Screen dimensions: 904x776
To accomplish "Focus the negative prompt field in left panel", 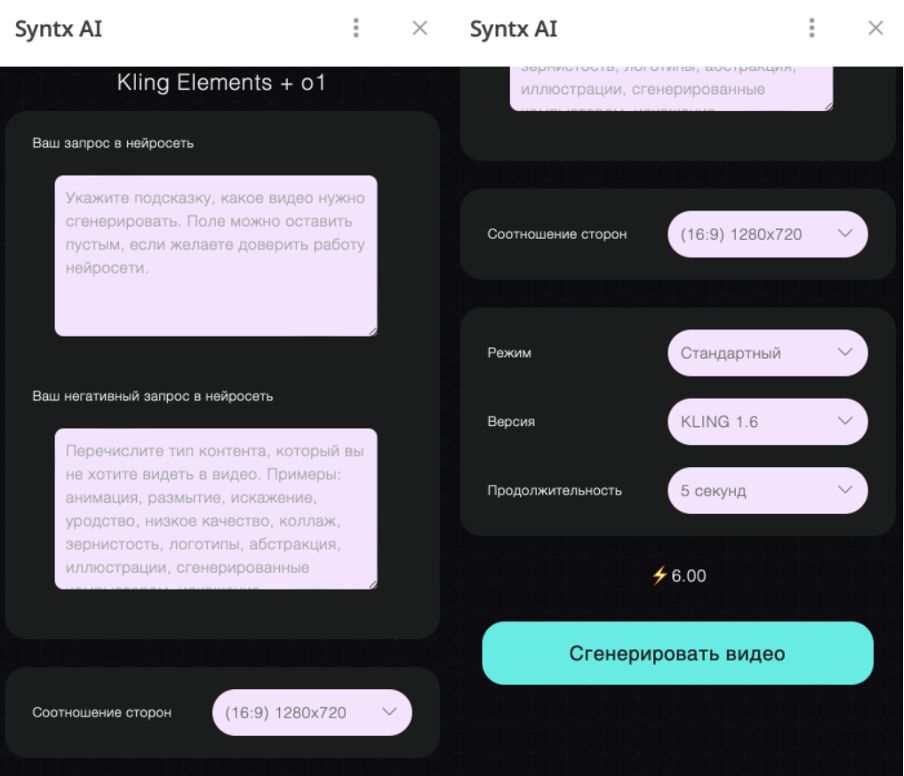I will [x=215, y=508].
